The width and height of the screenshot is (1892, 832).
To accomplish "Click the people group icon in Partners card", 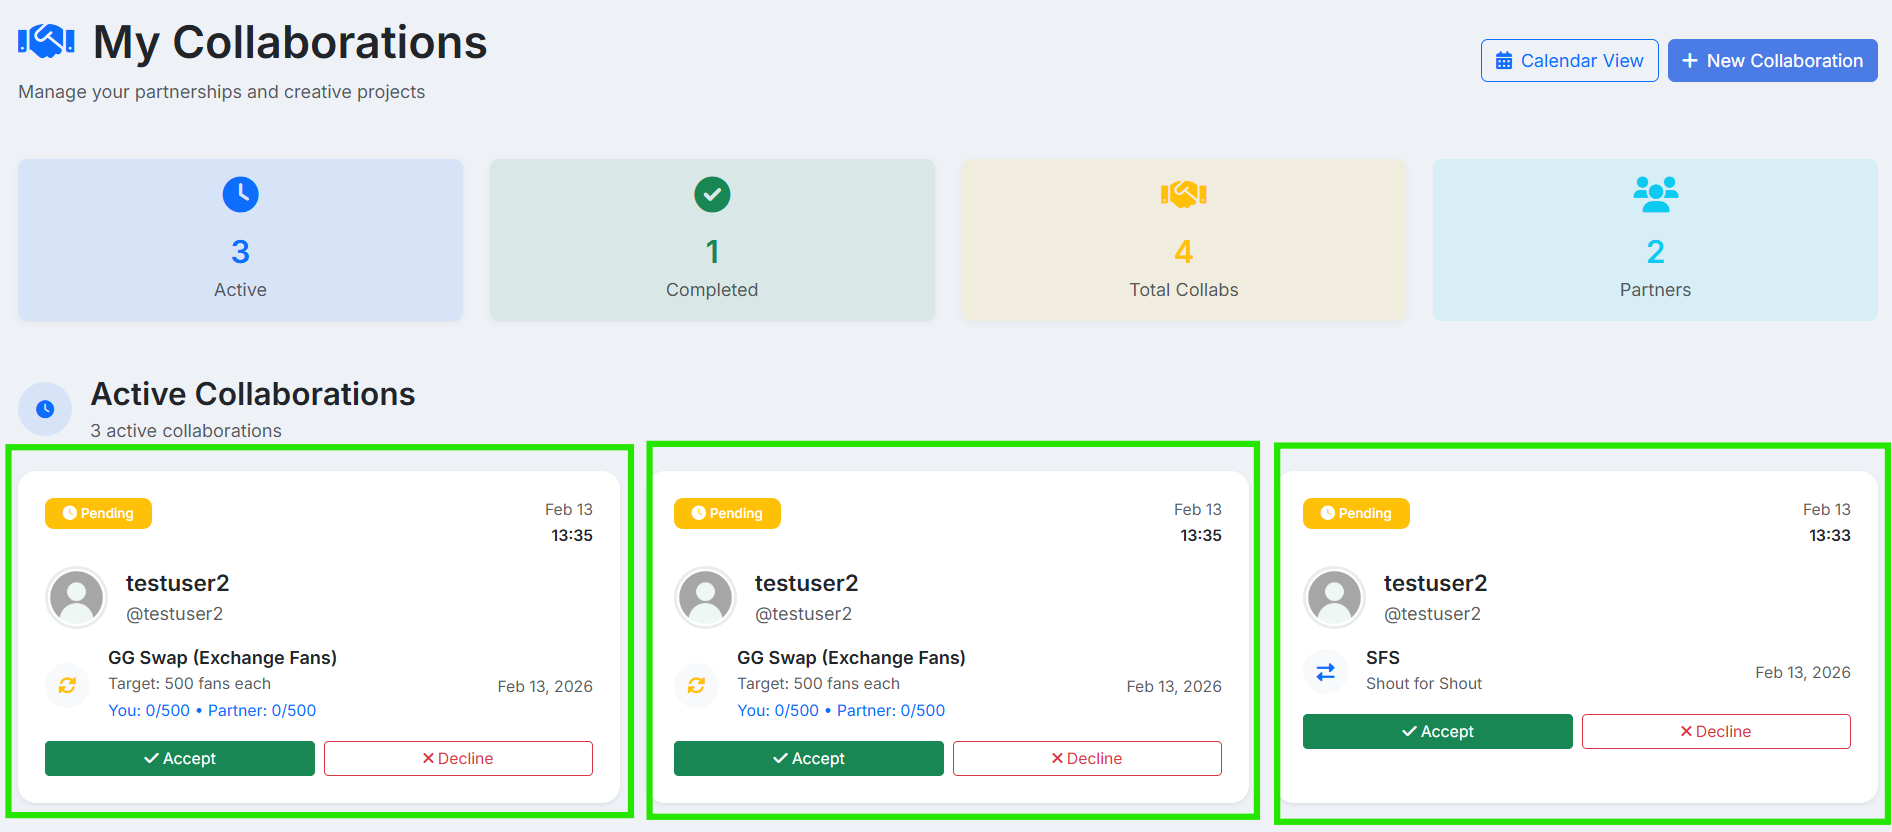I will [x=1655, y=194].
